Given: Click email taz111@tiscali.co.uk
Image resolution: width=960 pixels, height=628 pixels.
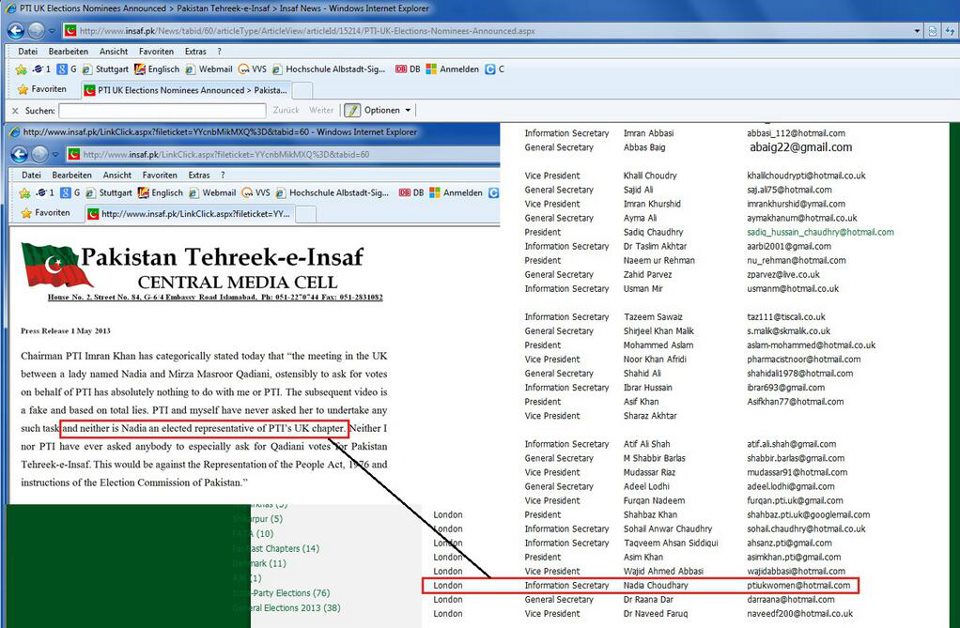Looking at the screenshot, I should [786, 316].
